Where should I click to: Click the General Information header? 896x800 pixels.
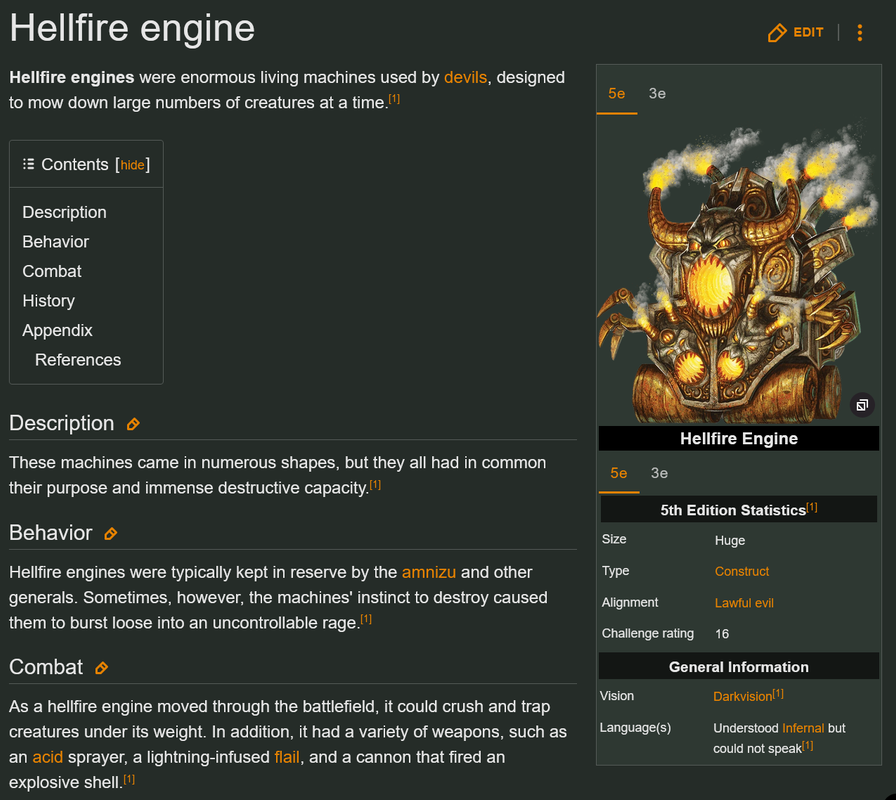(x=738, y=667)
